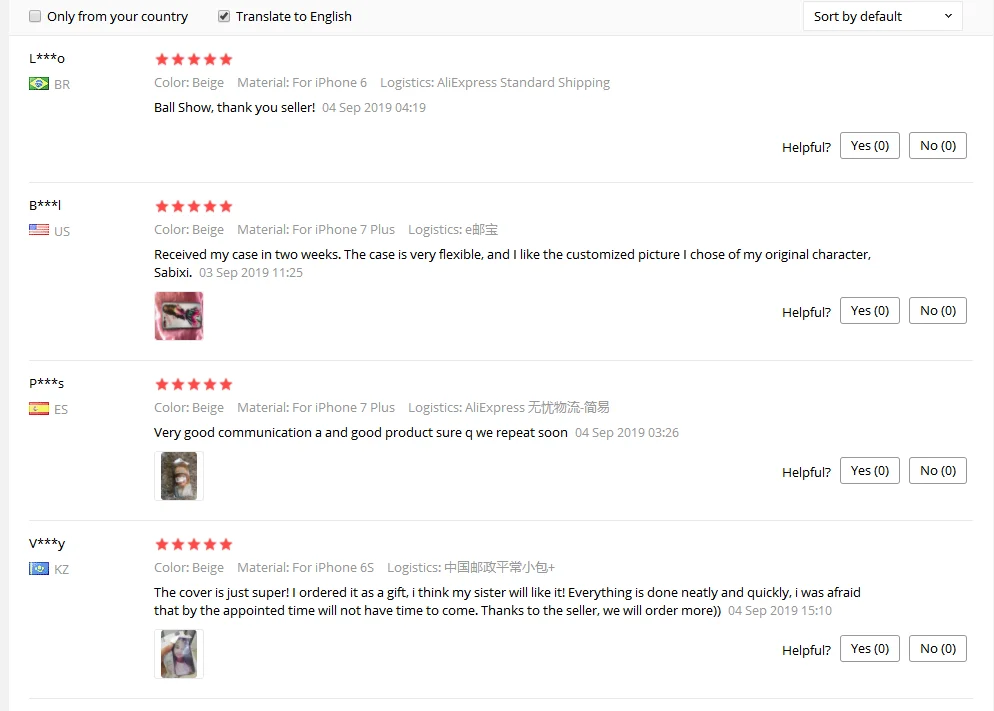The width and height of the screenshot is (994, 711).
Task: Click the star rating on V***y's review
Action: (194, 544)
